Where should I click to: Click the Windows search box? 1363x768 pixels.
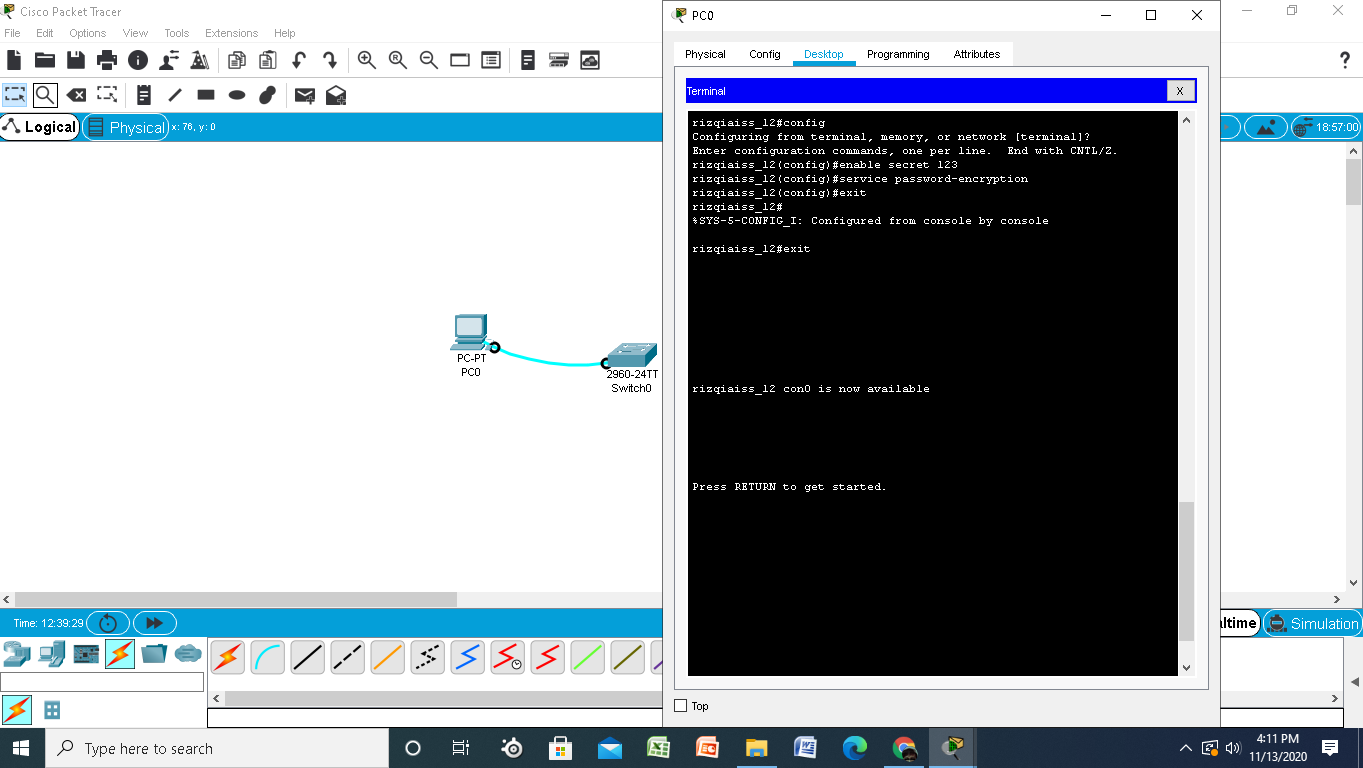click(x=215, y=748)
